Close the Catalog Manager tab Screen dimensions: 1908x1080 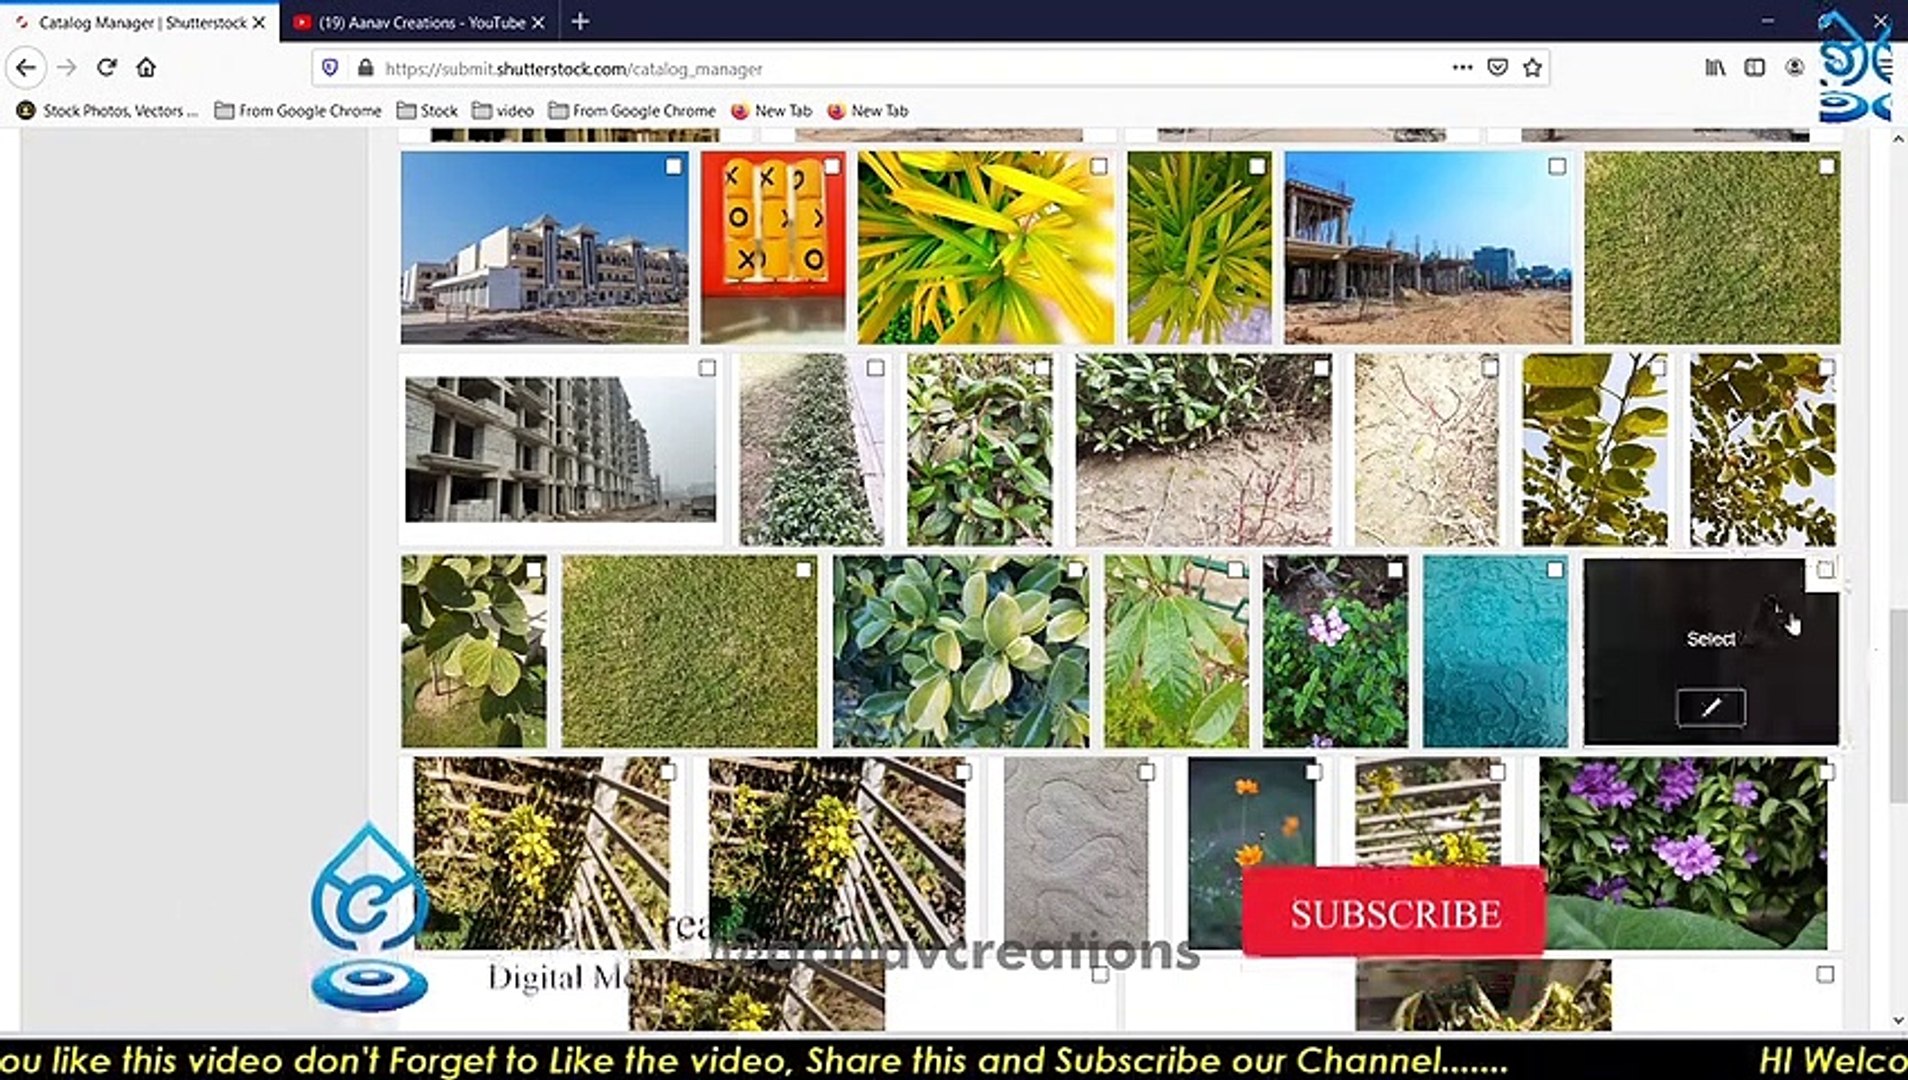point(259,22)
